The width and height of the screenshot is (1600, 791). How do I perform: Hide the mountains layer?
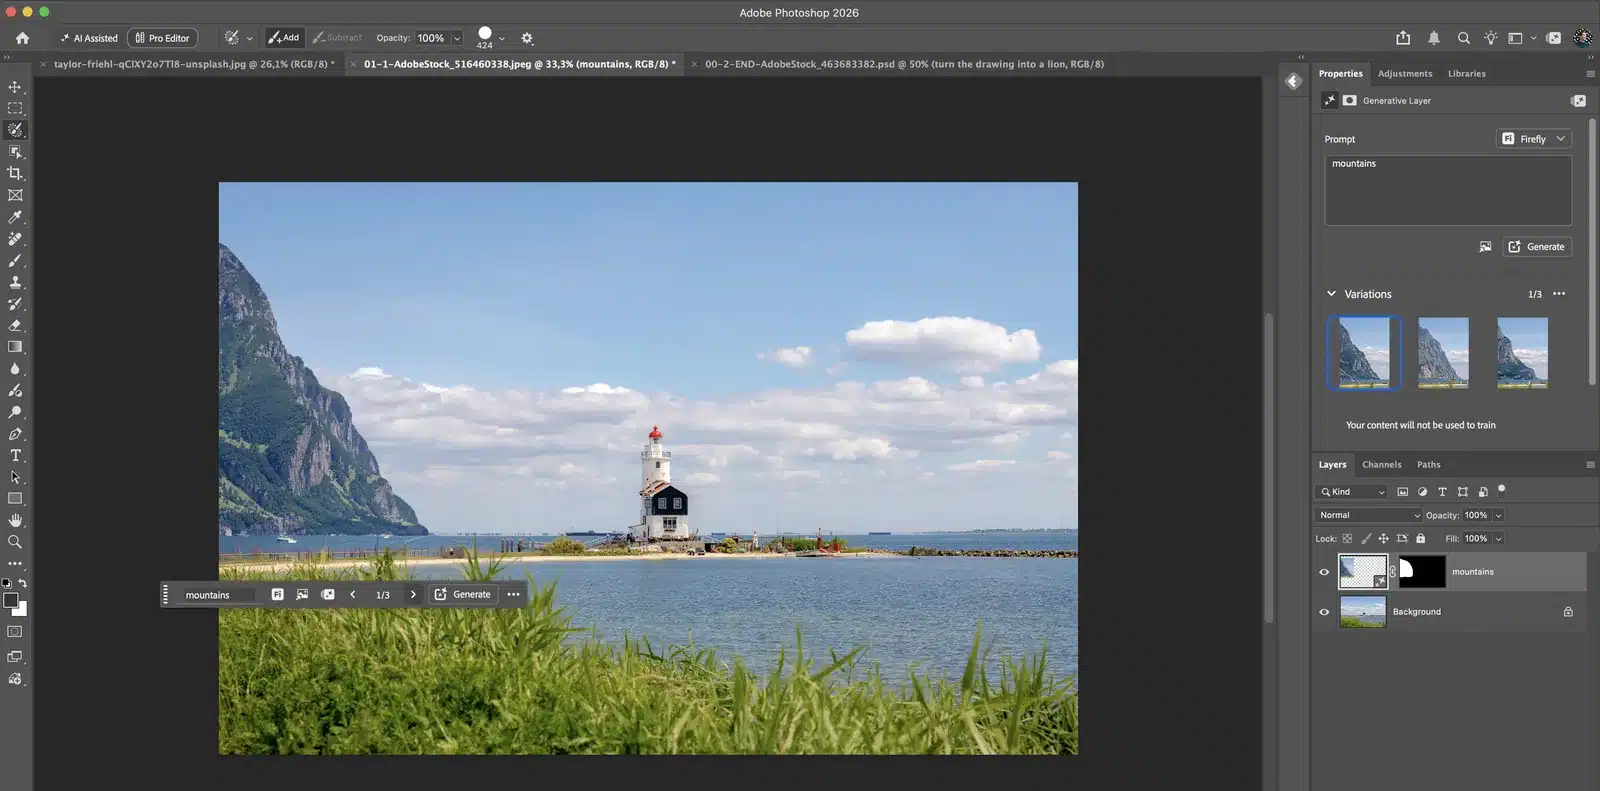pyautogui.click(x=1324, y=572)
